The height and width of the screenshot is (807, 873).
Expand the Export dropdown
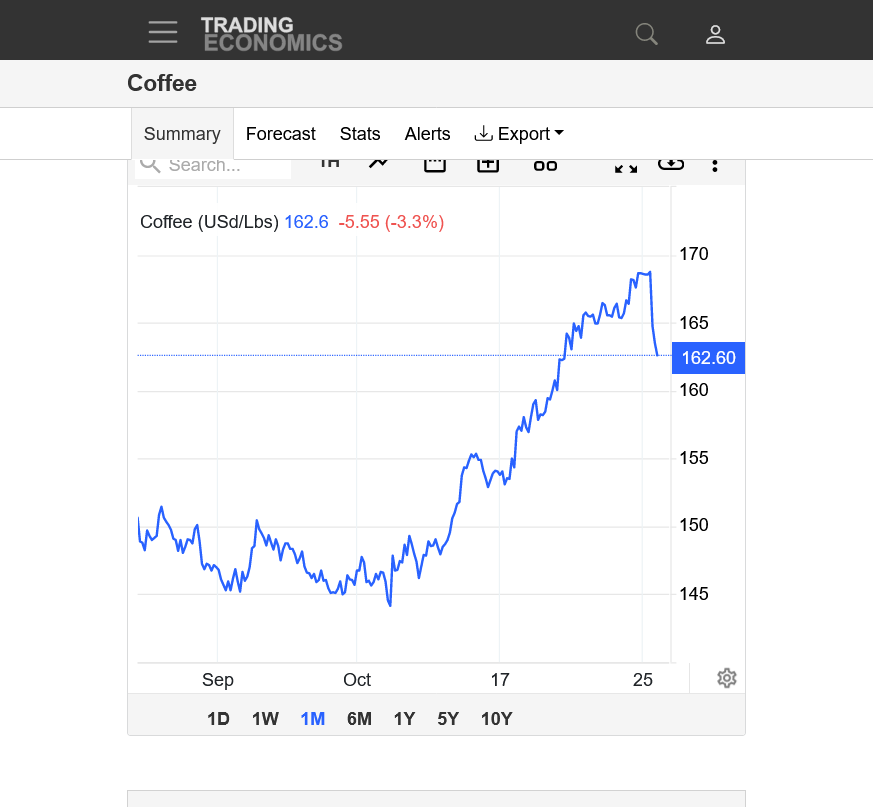(x=519, y=134)
